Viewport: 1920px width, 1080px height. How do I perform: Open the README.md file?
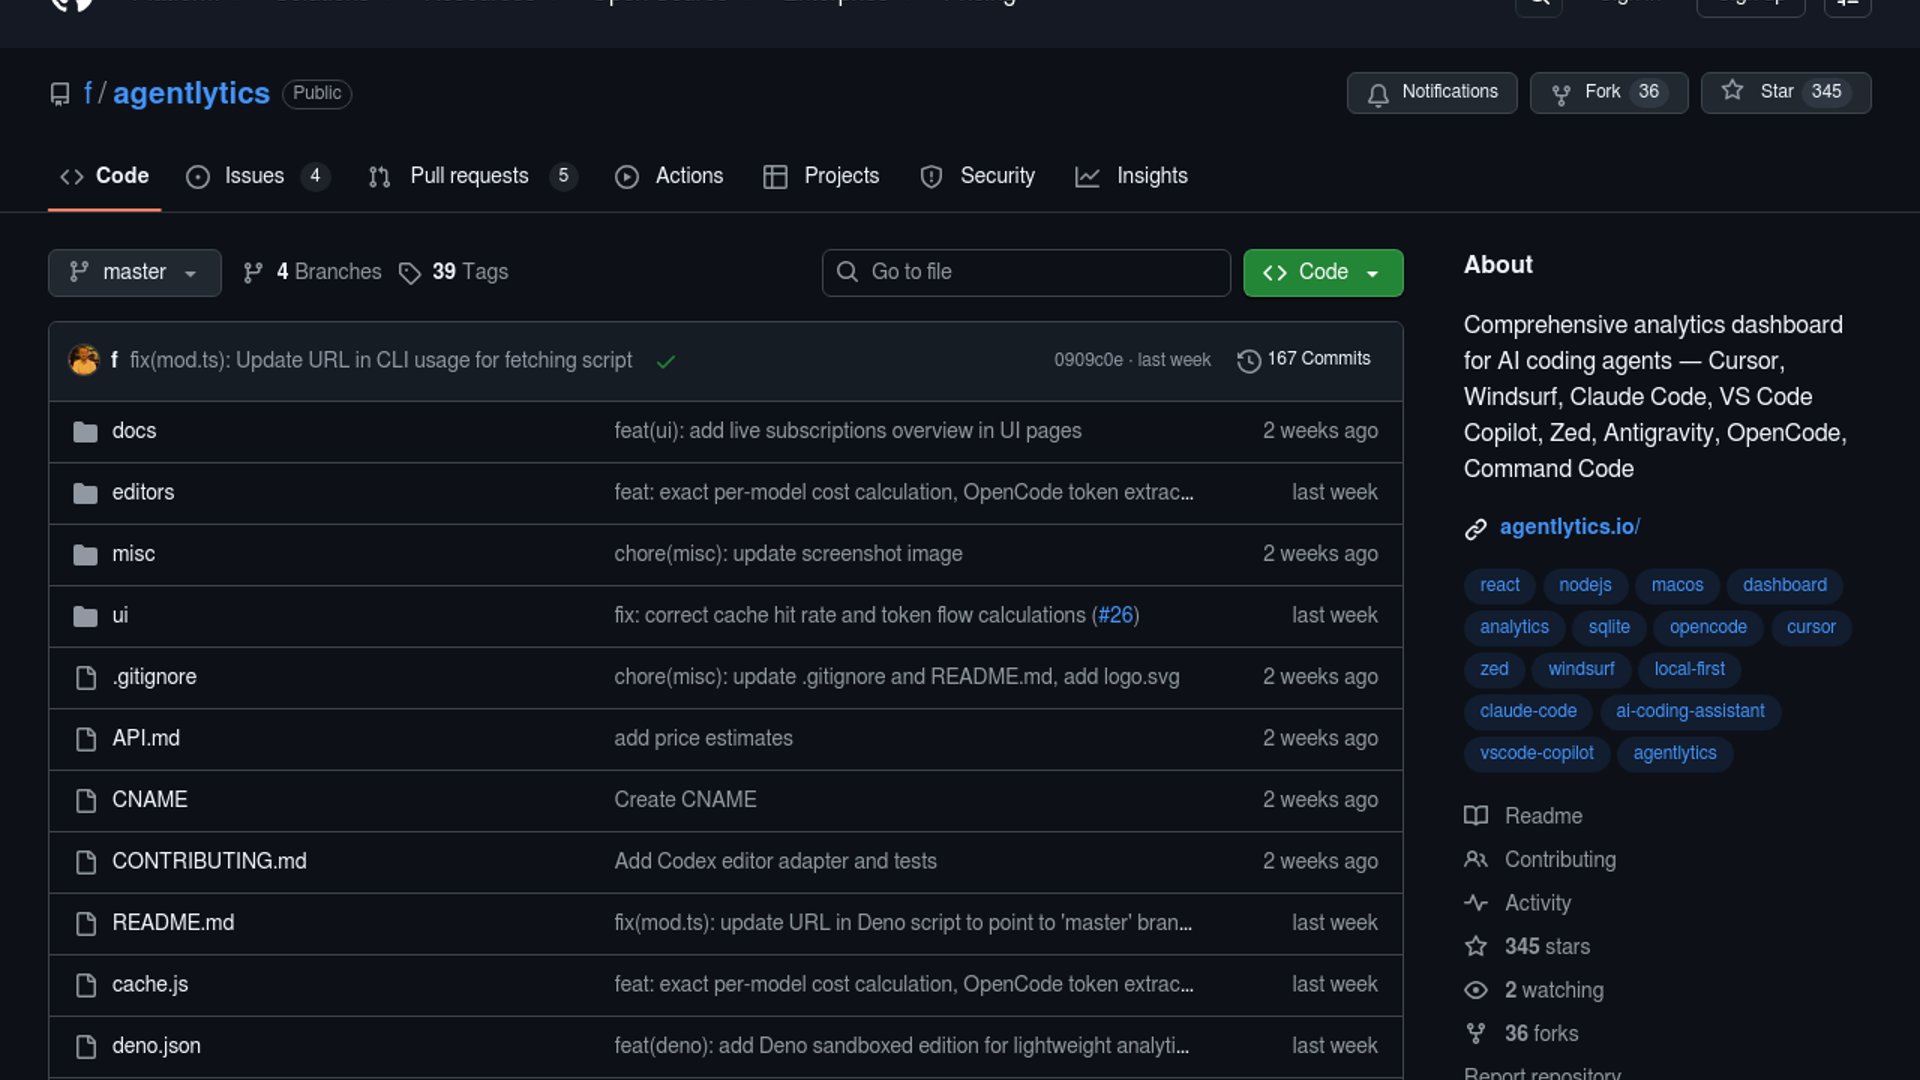tap(173, 923)
